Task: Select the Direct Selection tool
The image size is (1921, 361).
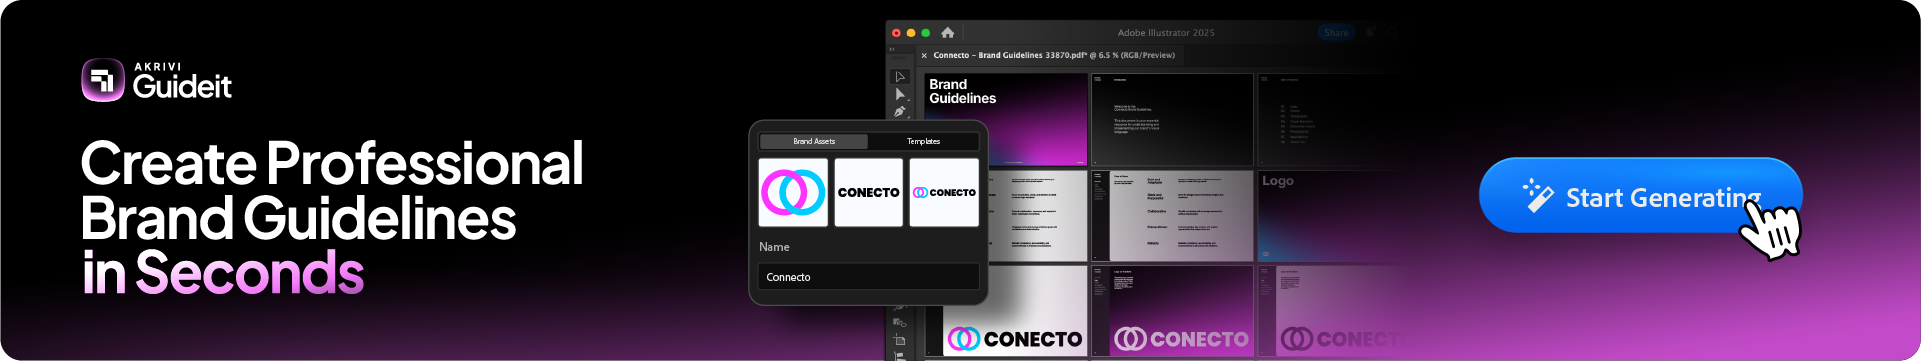Action: pos(900,94)
